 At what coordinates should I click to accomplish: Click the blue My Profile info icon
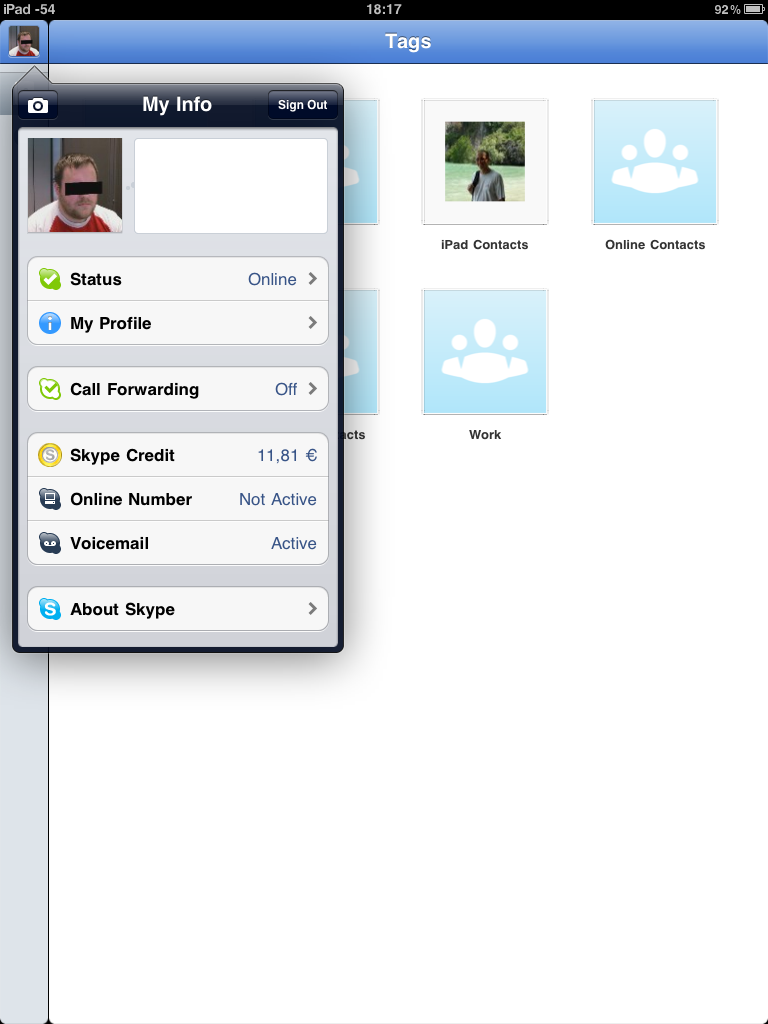click(x=50, y=324)
